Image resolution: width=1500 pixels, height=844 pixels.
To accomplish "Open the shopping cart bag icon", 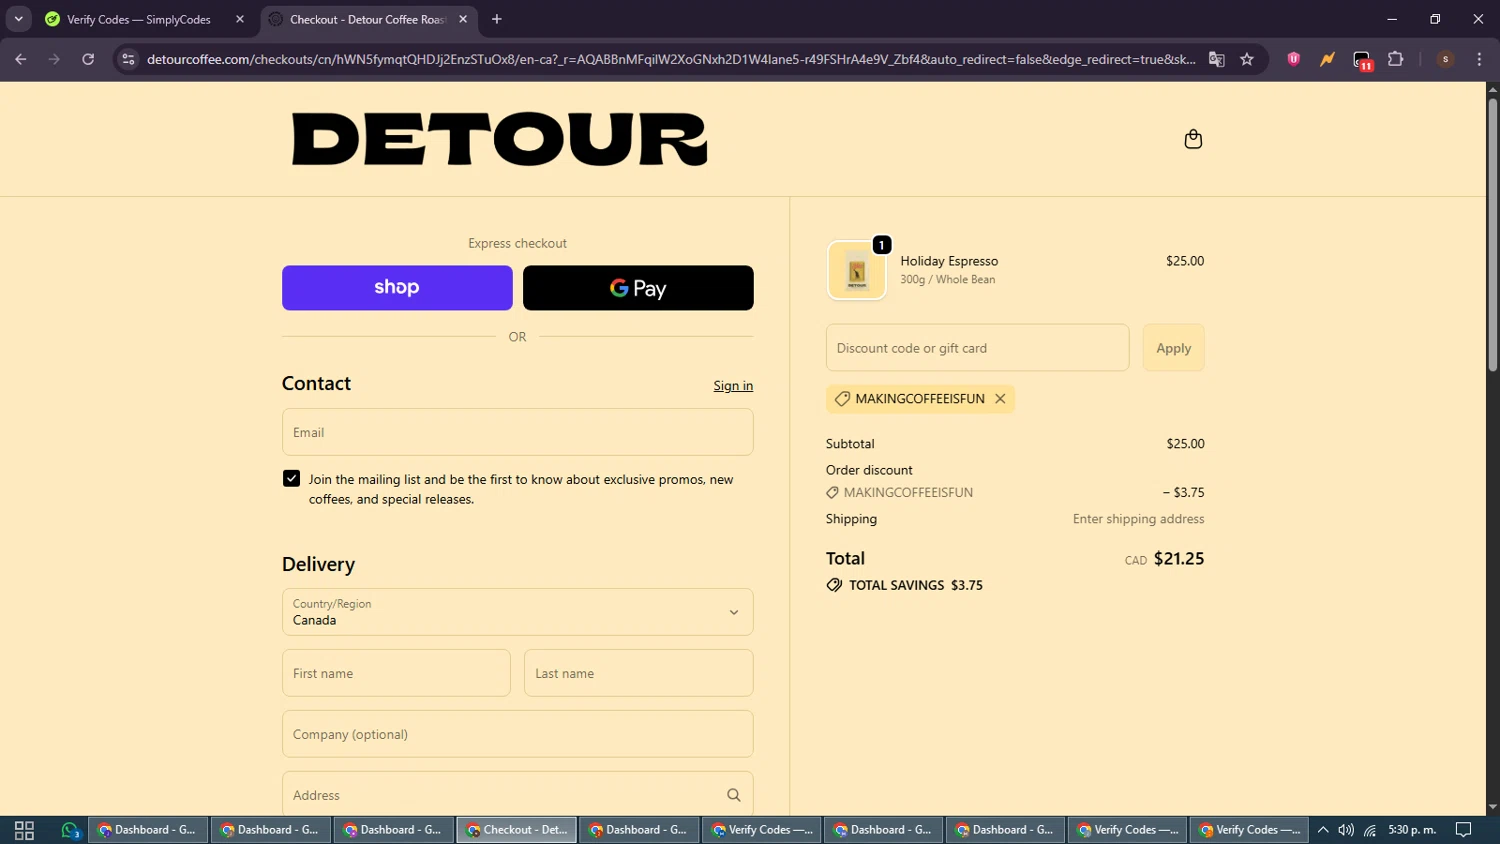I will (1193, 139).
